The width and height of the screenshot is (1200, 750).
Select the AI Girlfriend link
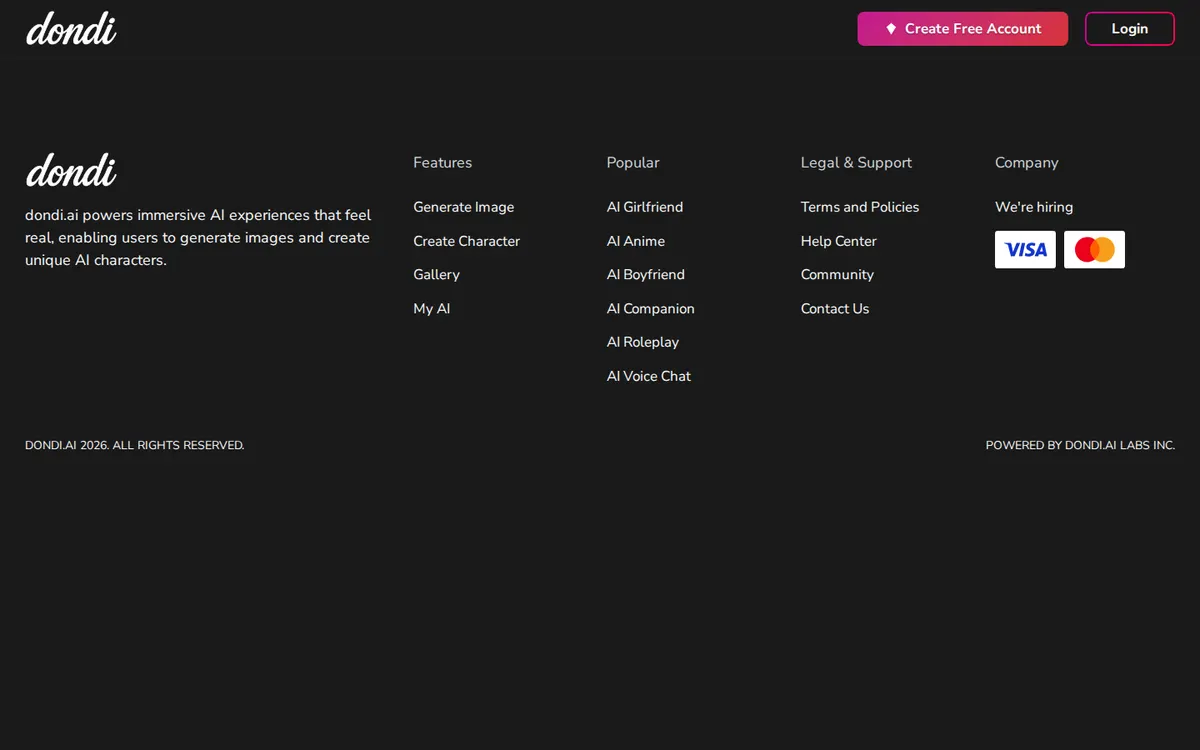645,207
